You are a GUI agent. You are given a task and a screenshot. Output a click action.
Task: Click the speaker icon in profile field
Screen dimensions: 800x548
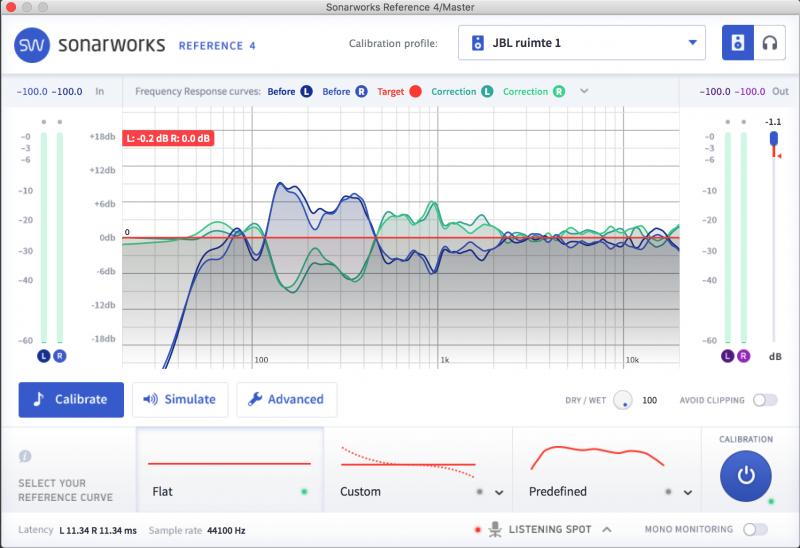pyautogui.click(x=478, y=43)
